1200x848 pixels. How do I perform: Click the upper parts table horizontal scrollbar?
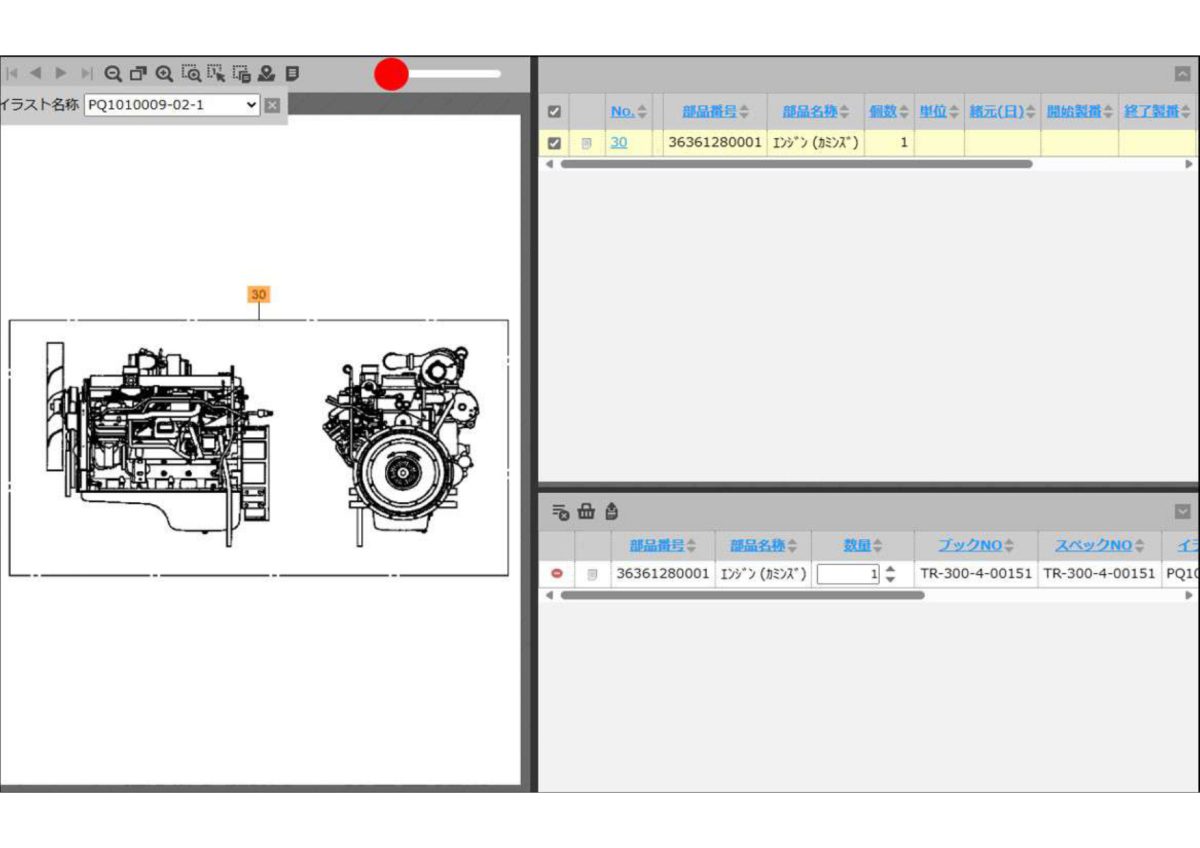tap(796, 163)
